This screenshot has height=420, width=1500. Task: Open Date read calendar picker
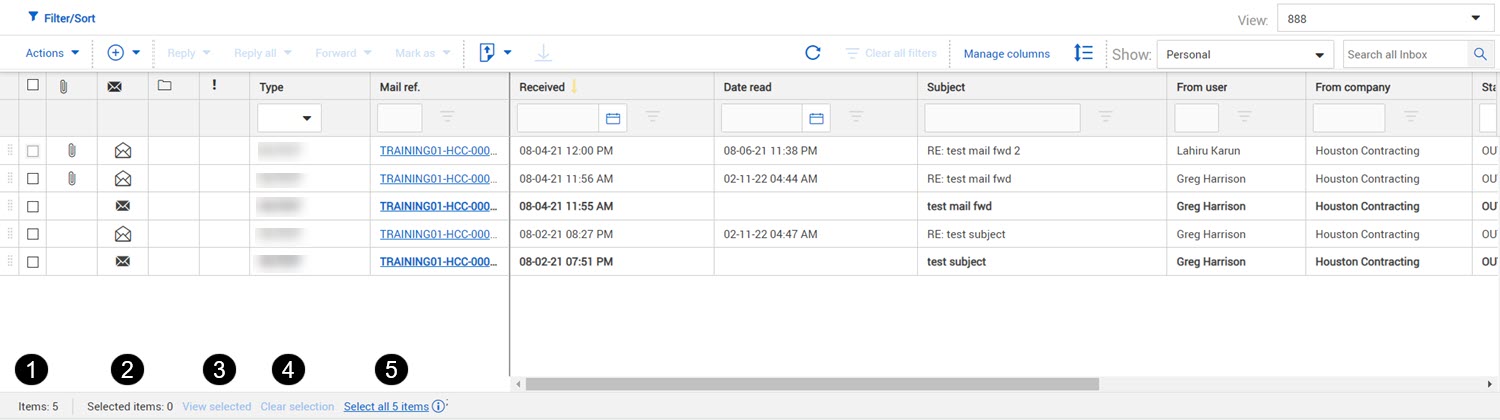[x=816, y=118]
